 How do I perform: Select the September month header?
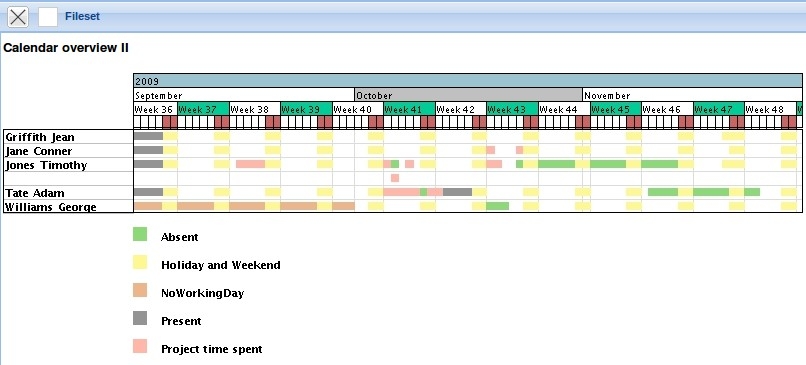point(244,95)
